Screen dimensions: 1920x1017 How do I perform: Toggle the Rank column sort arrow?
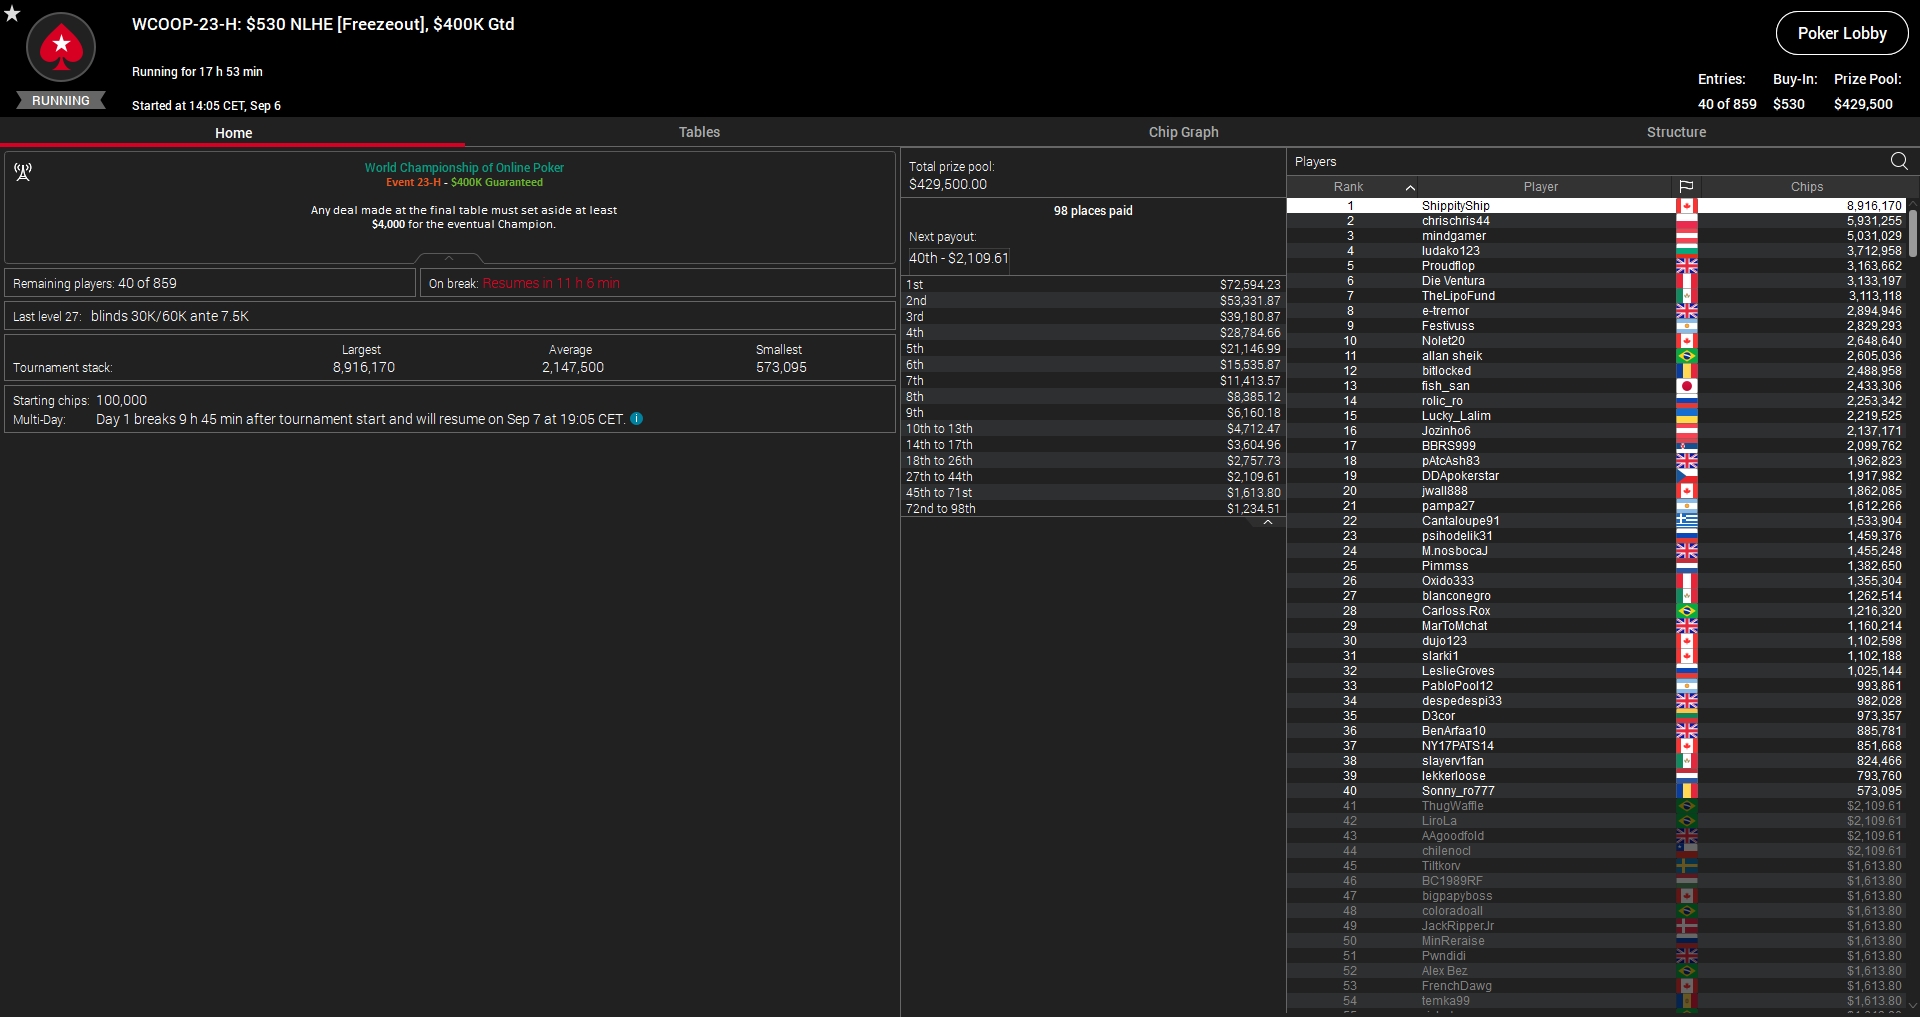click(x=1410, y=187)
